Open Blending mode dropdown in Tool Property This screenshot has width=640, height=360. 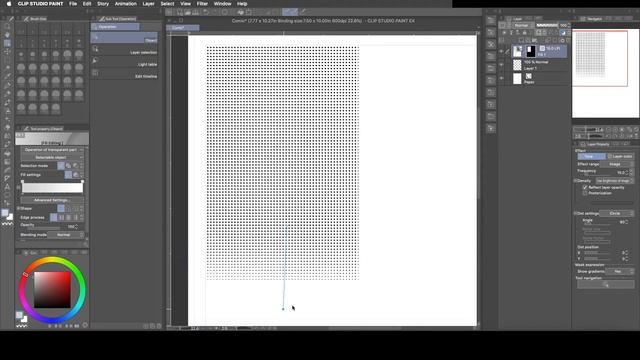click(65, 235)
